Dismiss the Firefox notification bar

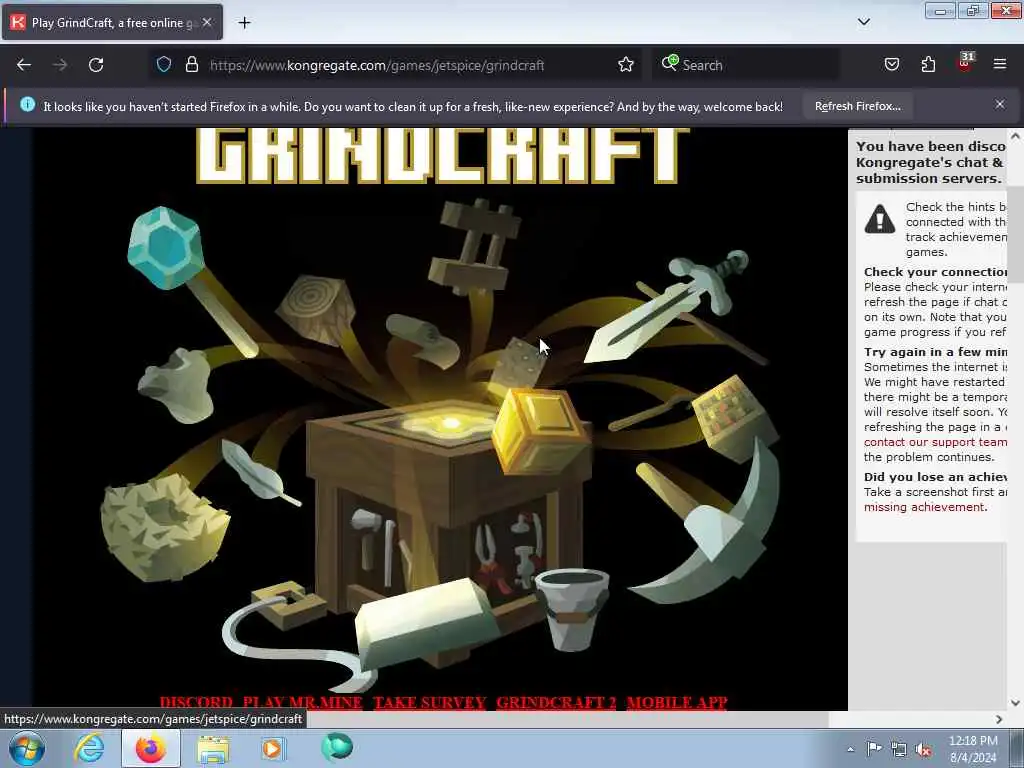(999, 104)
